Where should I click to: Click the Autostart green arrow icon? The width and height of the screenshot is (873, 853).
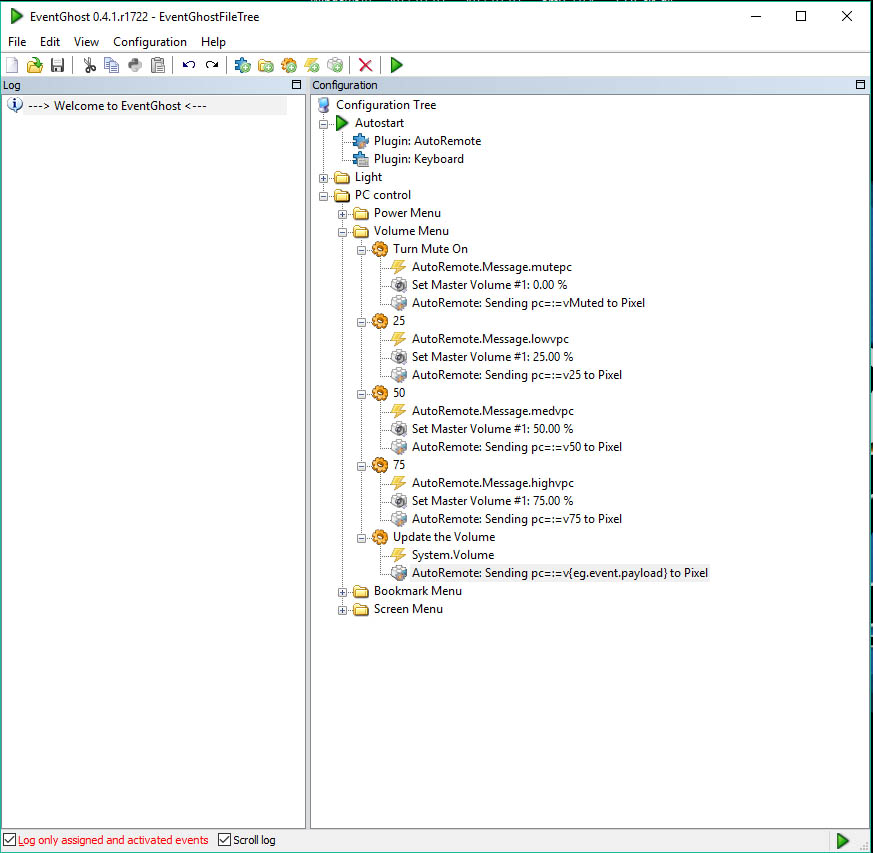(342, 123)
